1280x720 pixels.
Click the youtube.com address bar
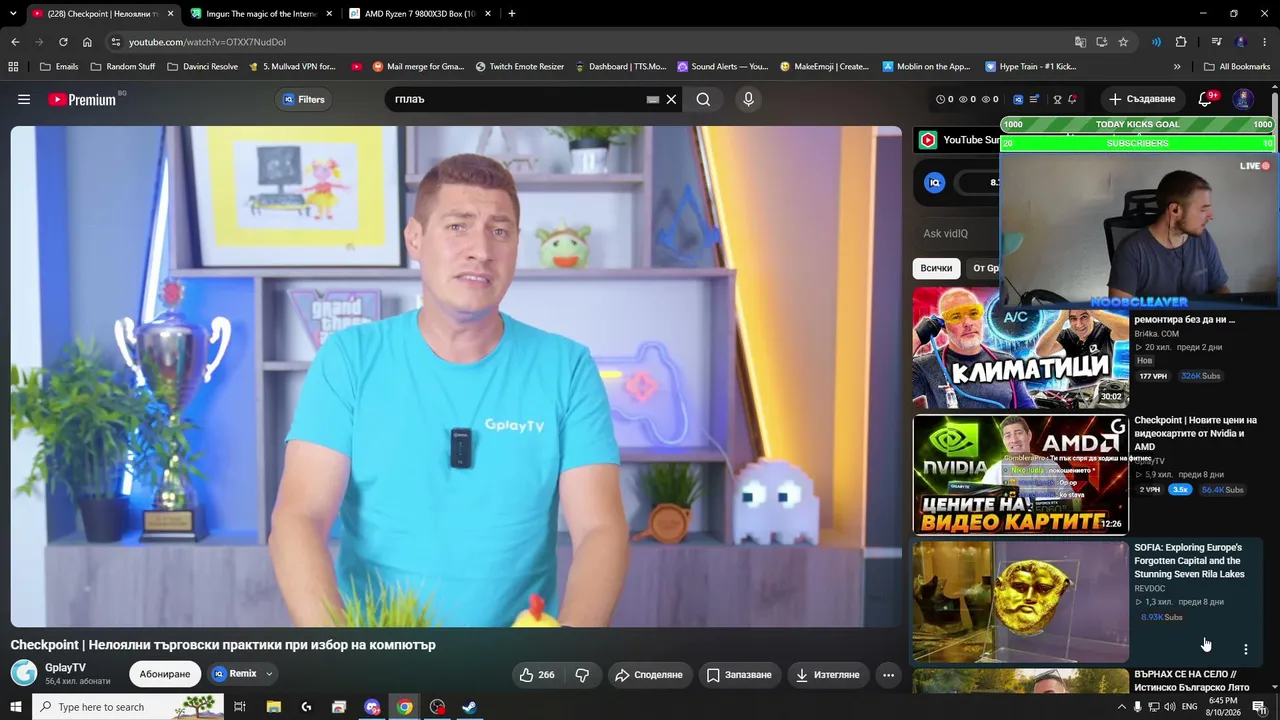590,42
